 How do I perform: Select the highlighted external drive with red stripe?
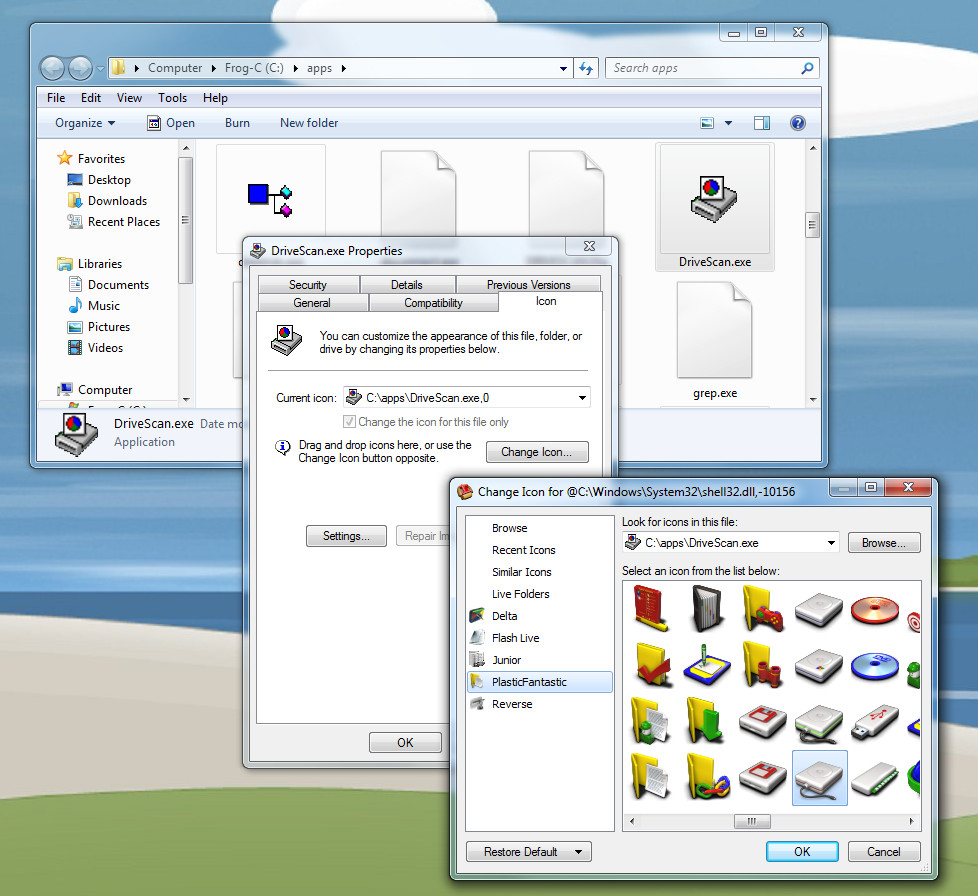tap(819, 778)
